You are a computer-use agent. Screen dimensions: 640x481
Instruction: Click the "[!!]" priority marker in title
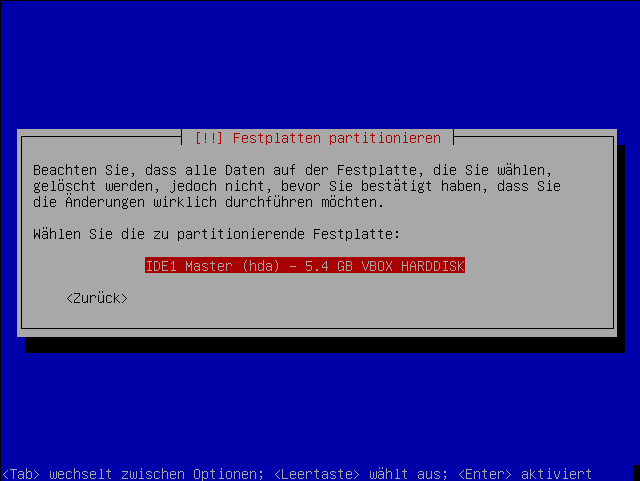(209, 138)
